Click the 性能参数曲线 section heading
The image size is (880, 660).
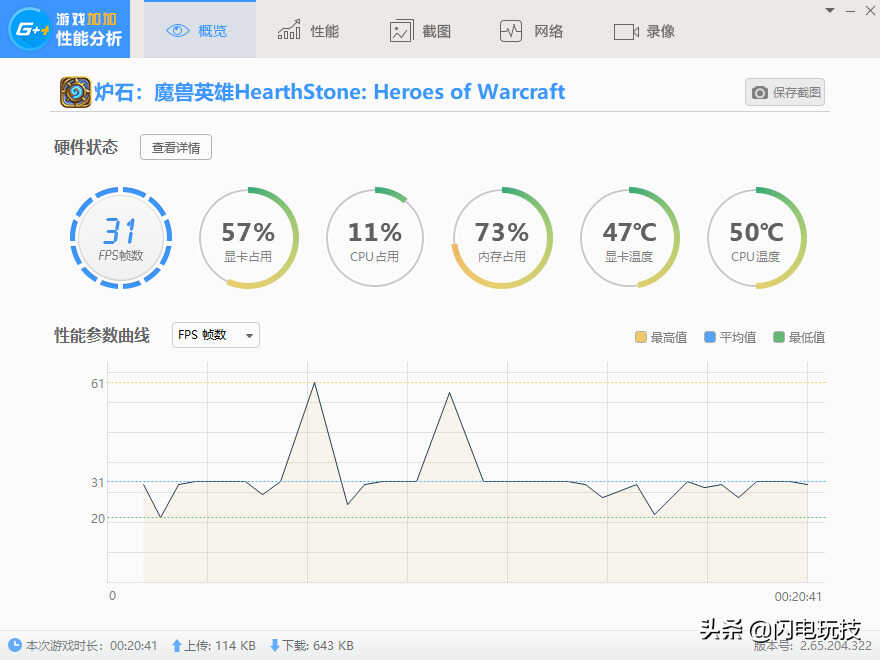pyautogui.click(x=102, y=335)
